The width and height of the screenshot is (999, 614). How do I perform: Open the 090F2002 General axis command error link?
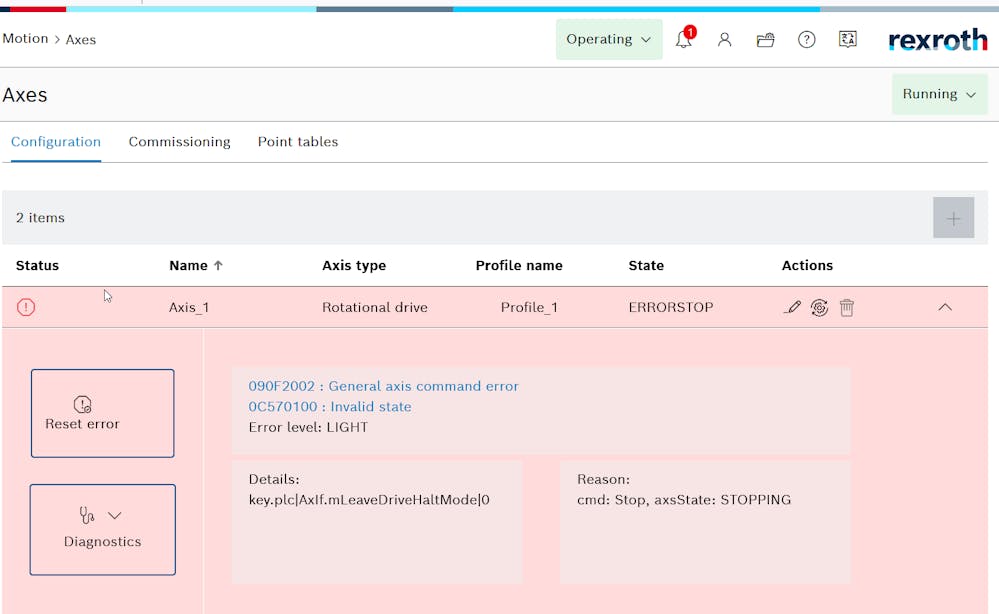tap(383, 386)
